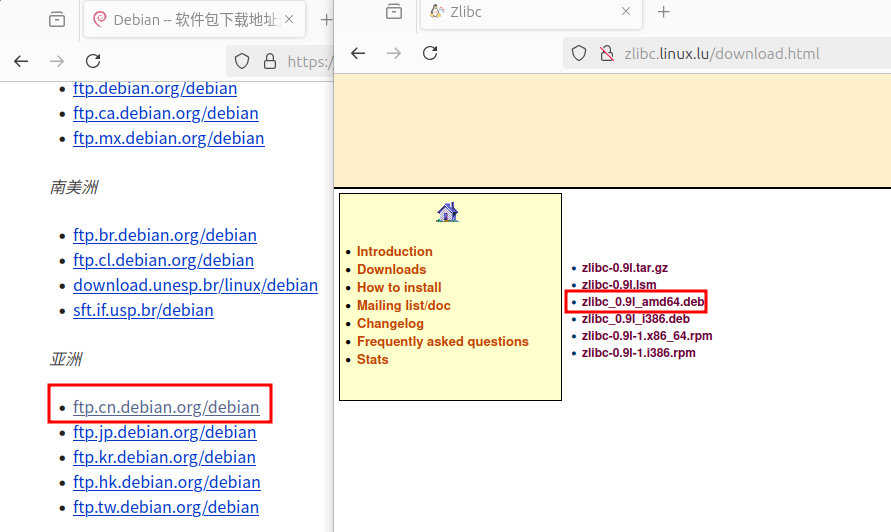Close the Debian tab

point(289,19)
